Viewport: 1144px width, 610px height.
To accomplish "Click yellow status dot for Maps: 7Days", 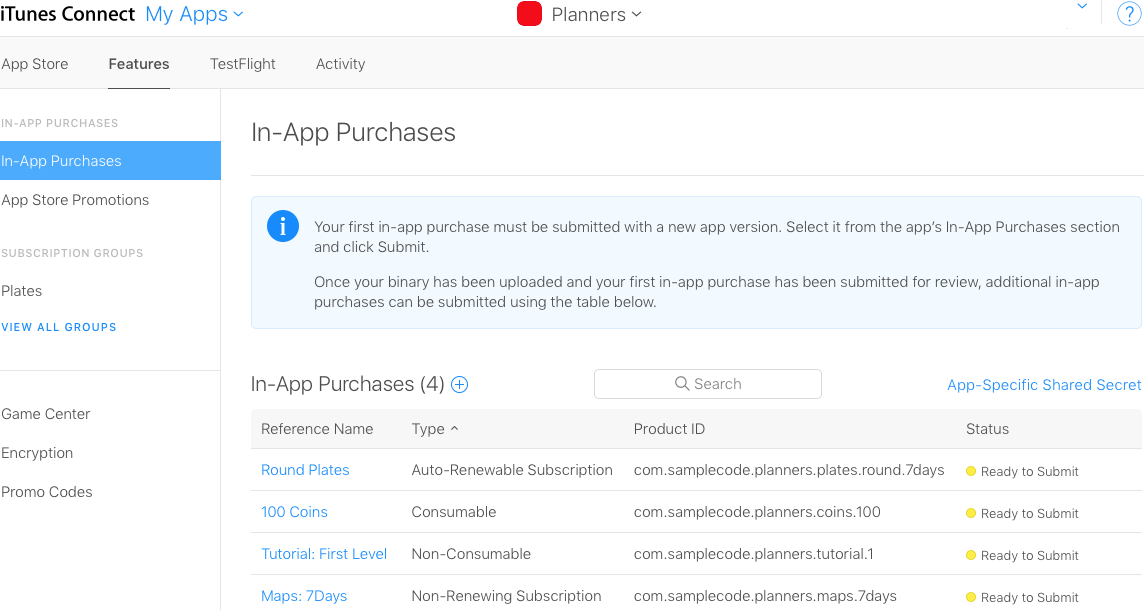I will click(970, 597).
